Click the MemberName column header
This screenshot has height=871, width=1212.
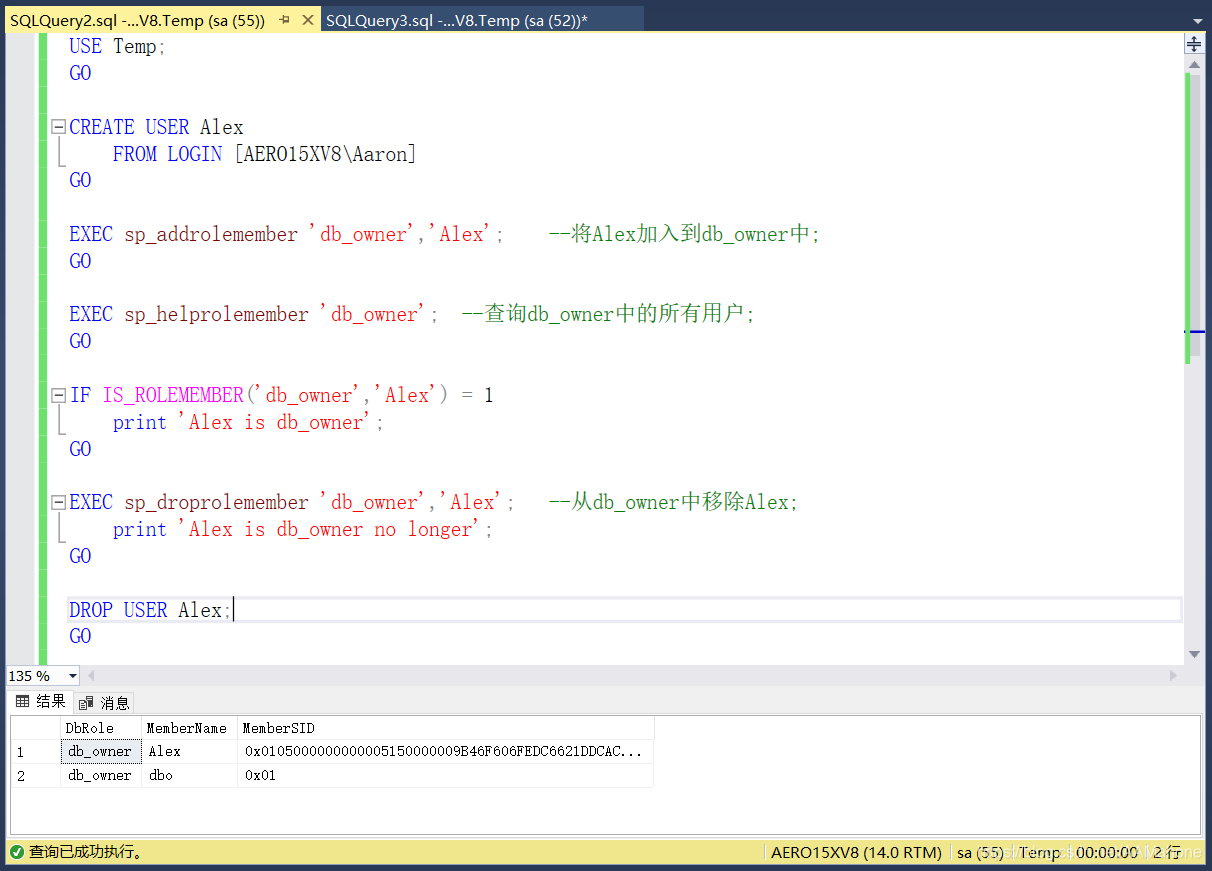pyautogui.click(x=189, y=728)
